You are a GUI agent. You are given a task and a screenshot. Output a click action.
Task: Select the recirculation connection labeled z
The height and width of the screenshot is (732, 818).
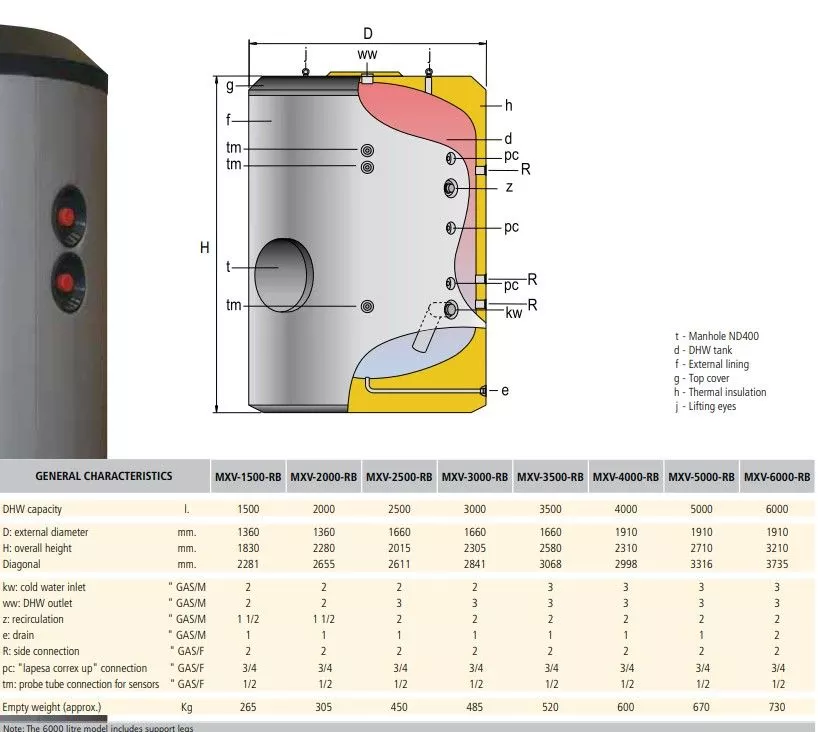pyautogui.click(x=451, y=188)
